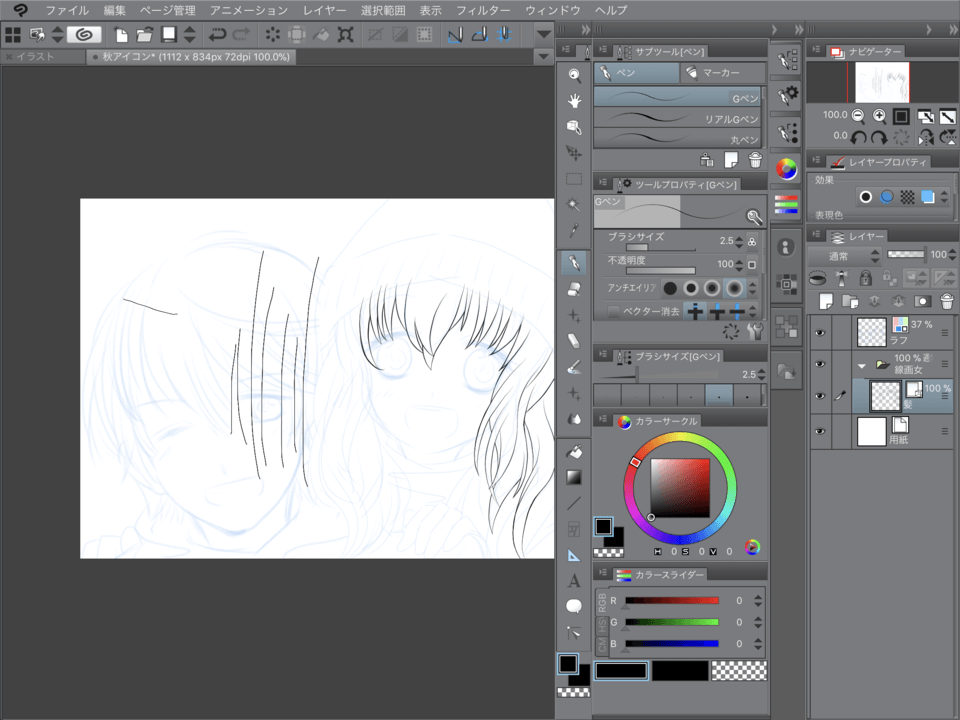Open the ファイル menu
This screenshot has height=720, width=960.
pos(66,10)
